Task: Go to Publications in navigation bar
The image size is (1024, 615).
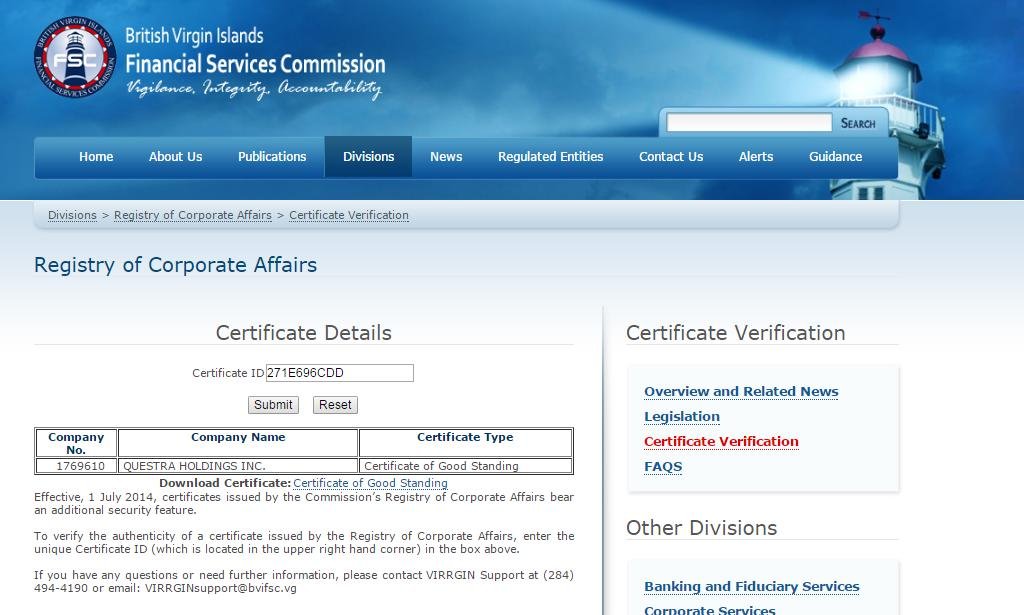Action: (x=272, y=157)
